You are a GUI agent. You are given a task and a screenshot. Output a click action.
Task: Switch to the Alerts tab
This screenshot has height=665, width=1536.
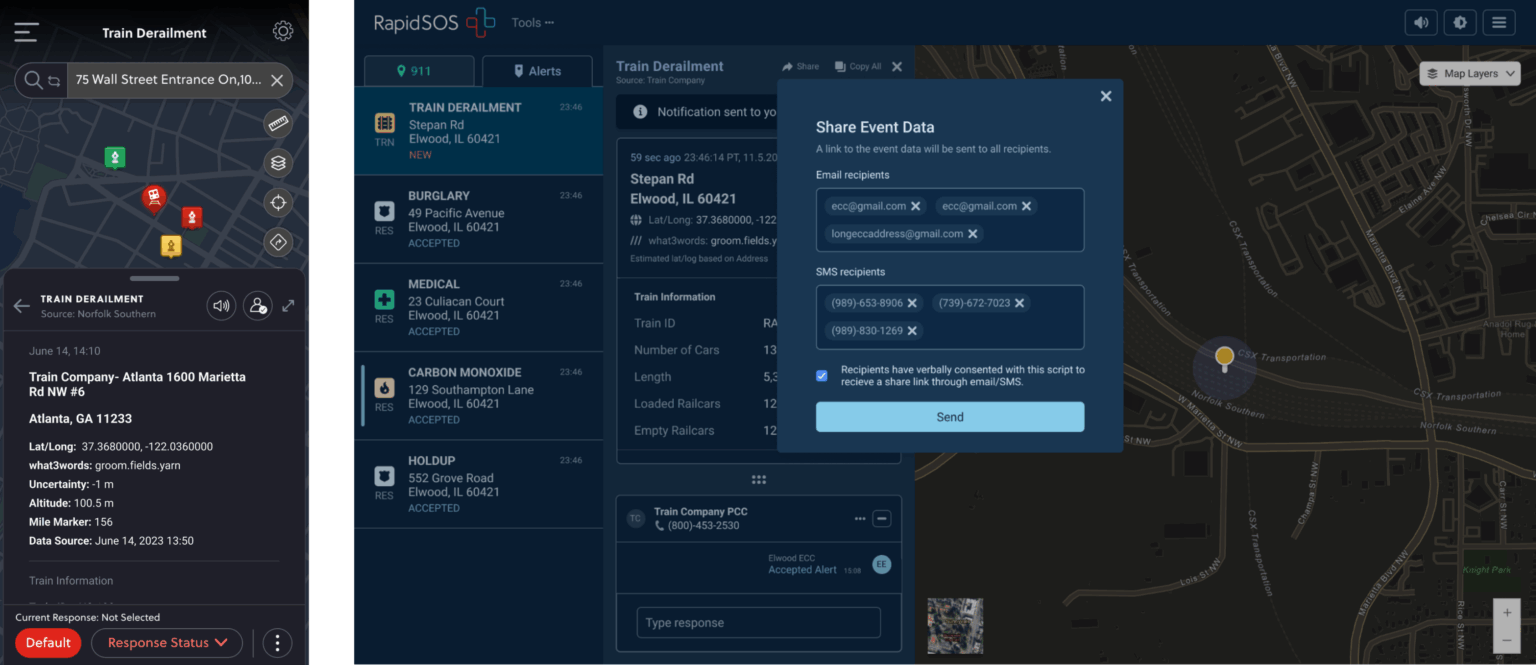click(537, 71)
